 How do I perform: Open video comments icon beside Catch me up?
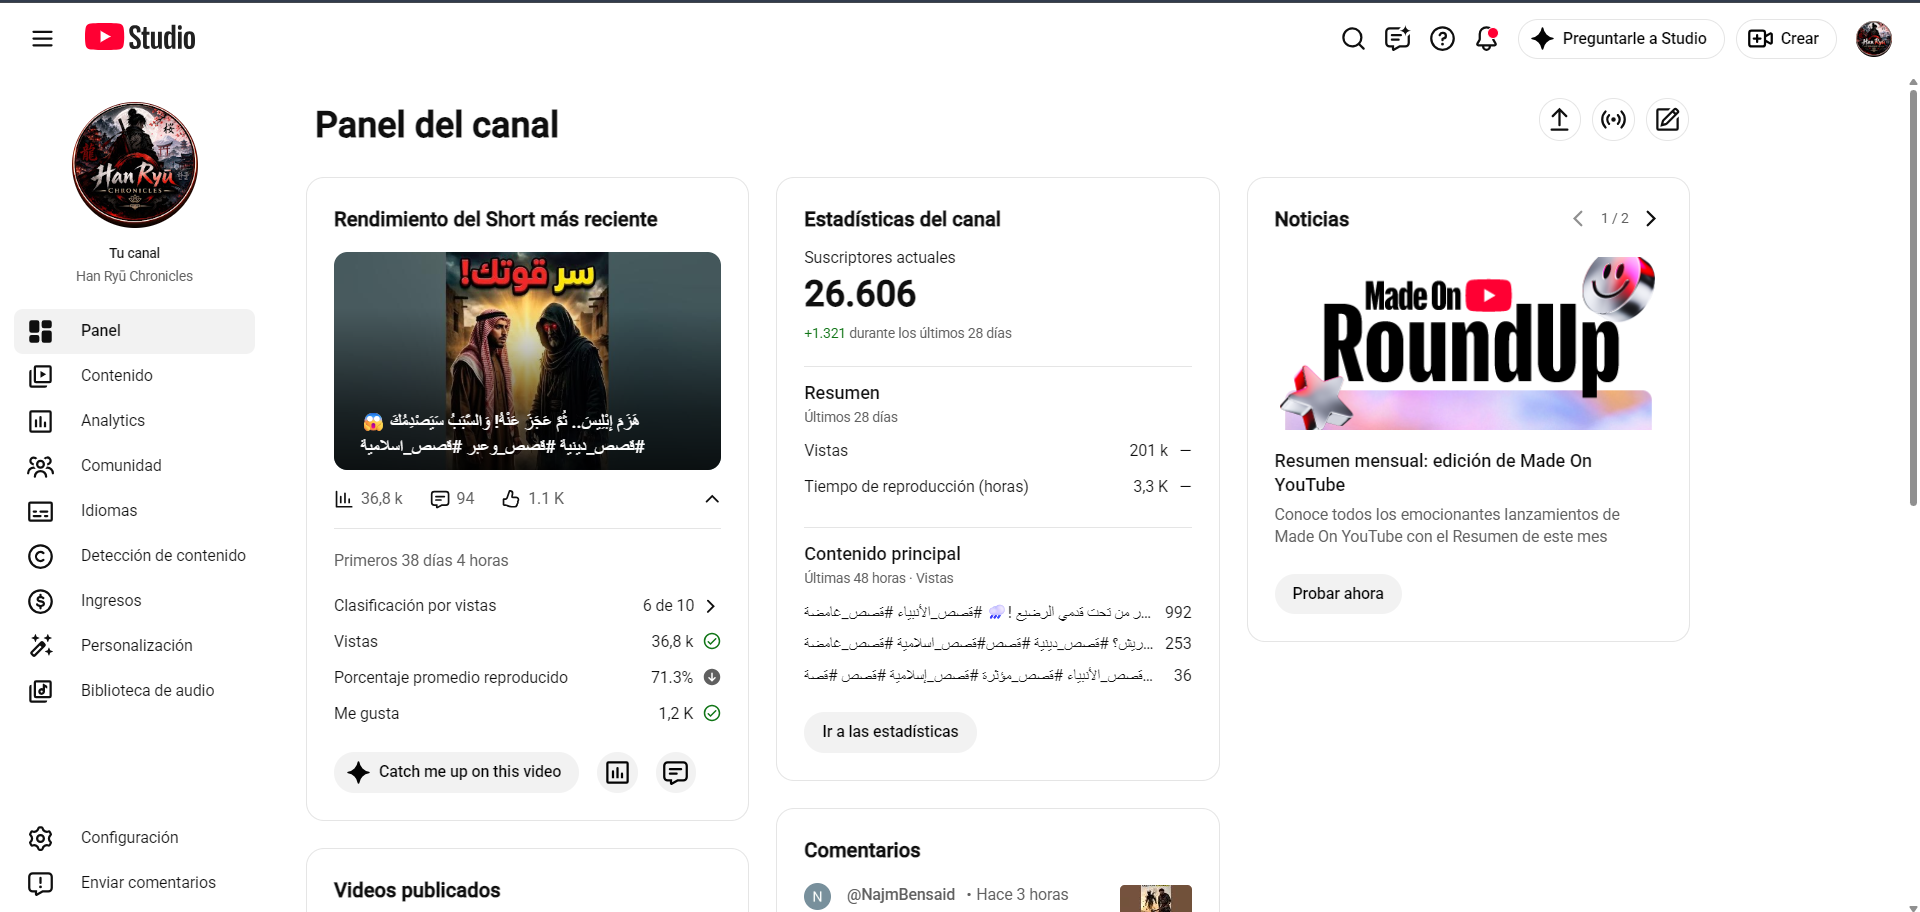(676, 772)
